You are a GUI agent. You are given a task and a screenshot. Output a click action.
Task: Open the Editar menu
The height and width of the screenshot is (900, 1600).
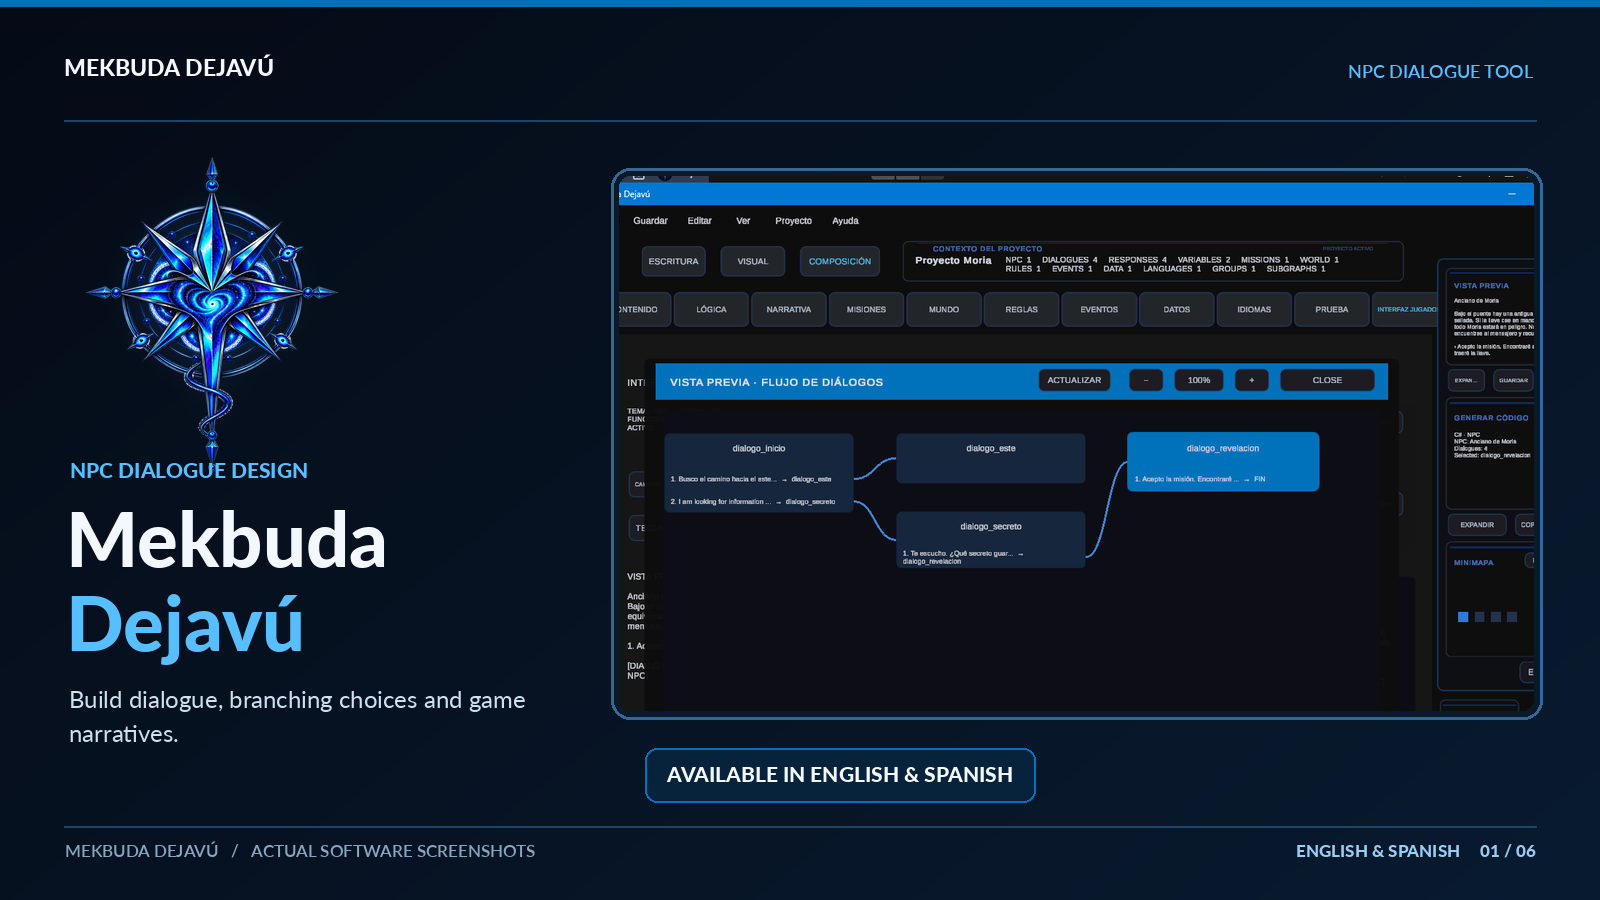click(x=699, y=221)
